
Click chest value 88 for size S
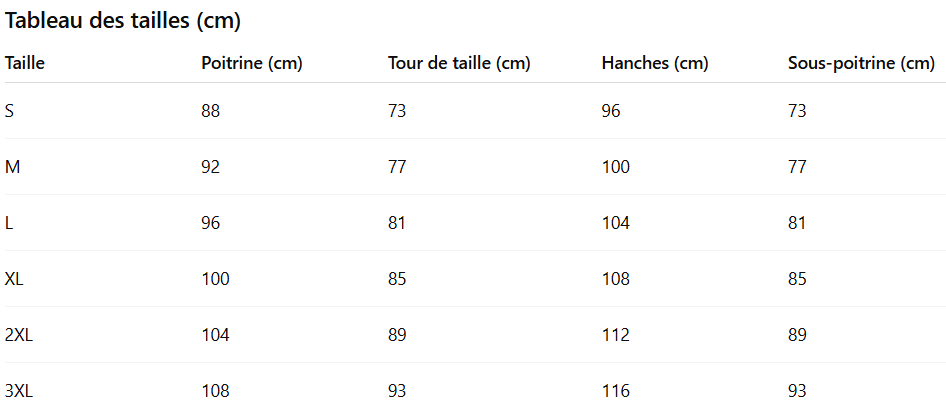coord(211,111)
